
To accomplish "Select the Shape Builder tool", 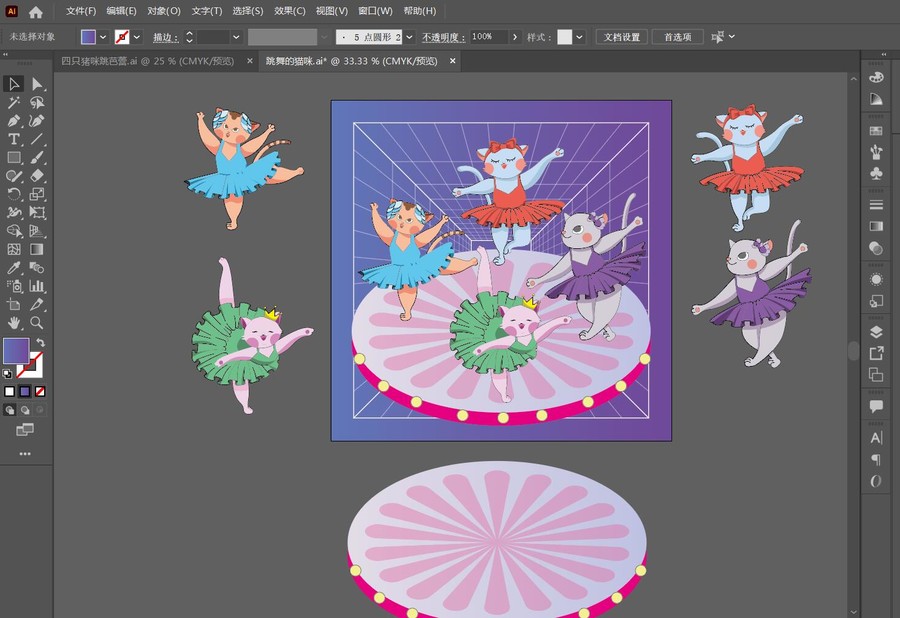I will [x=14, y=231].
